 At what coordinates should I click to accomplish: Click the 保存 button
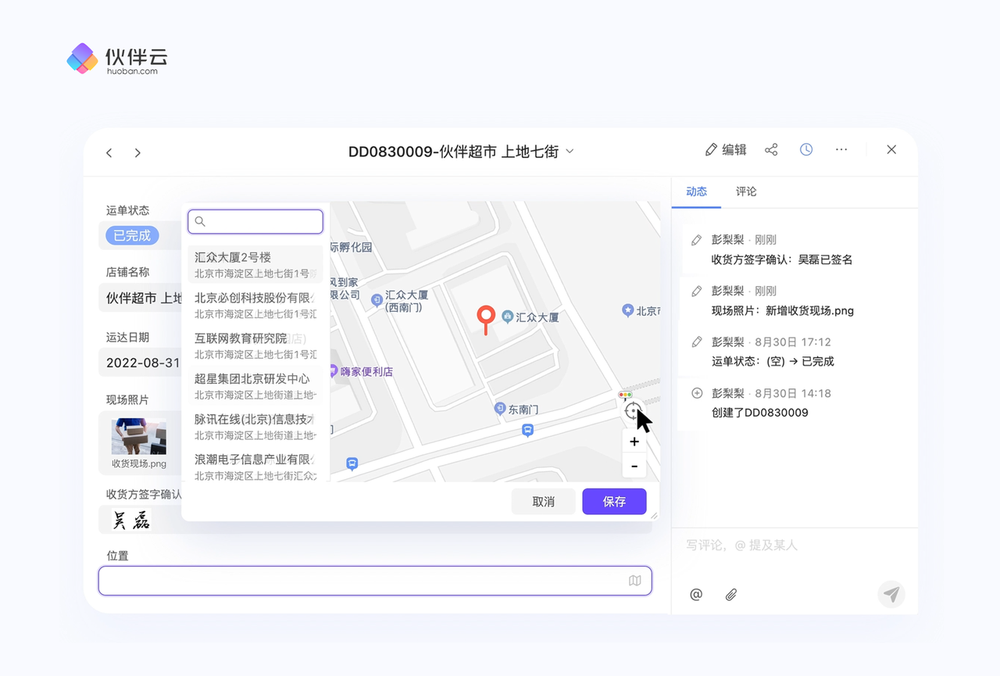click(x=614, y=501)
